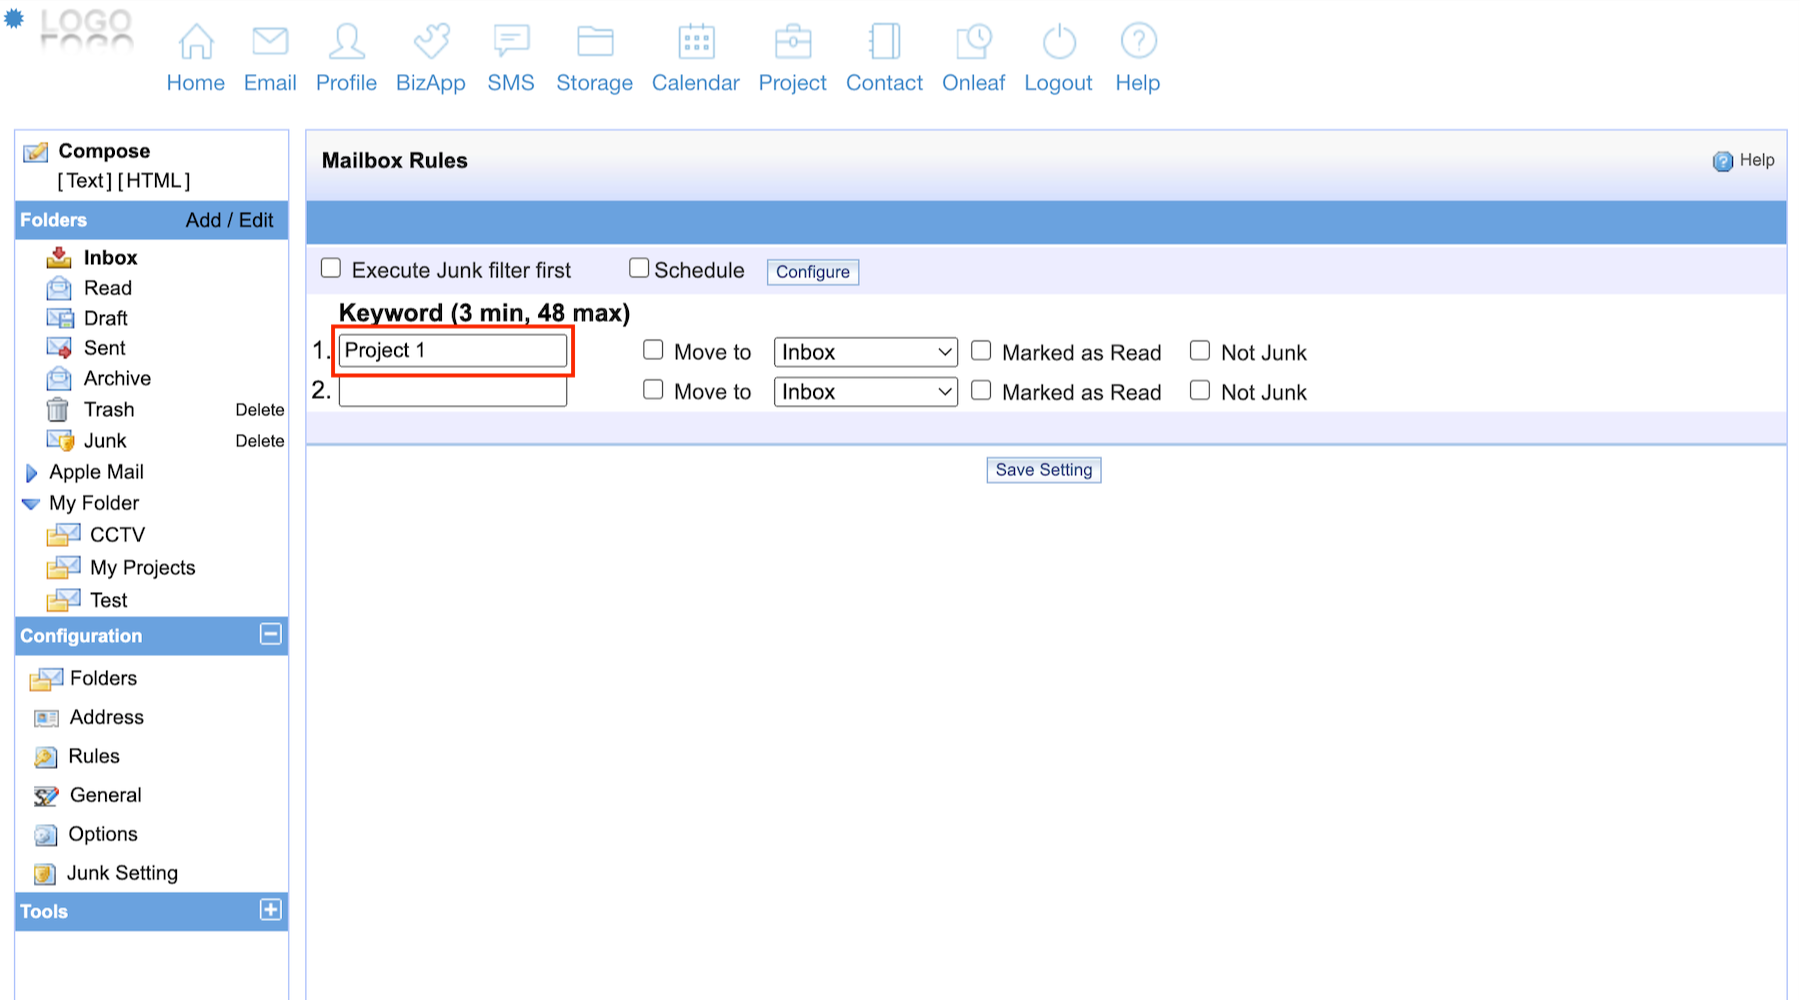Open the rule 1 Move to folder dropdown
This screenshot has height=1000, width=1800.
[x=865, y=352]
